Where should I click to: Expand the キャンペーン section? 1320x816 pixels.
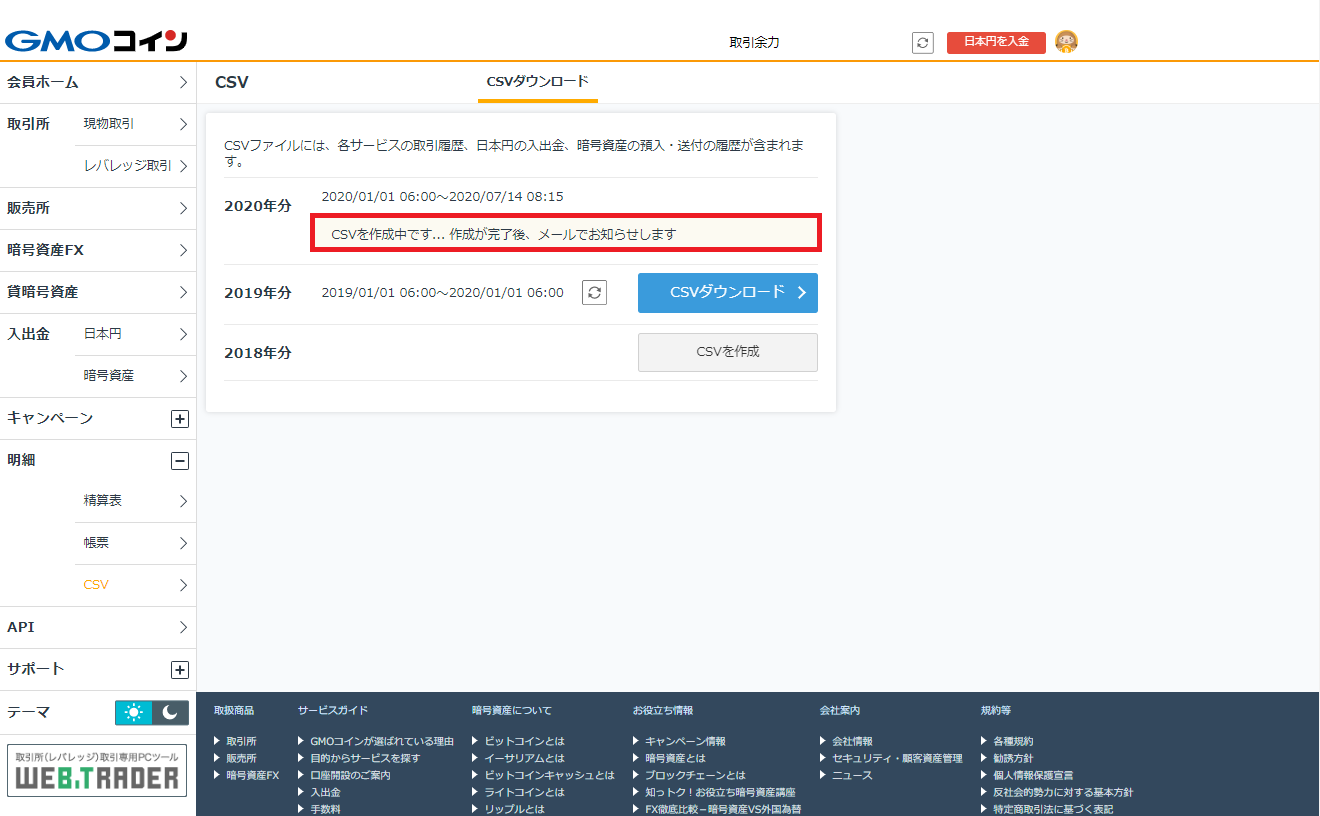179,418
